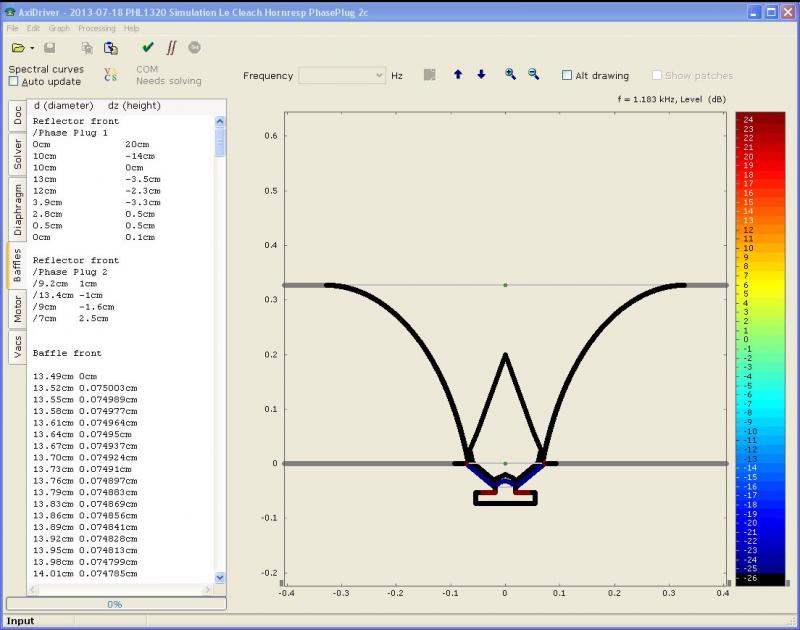
Task: Click the '13.49cm 0cm' line
Action: (x=65, y=376)
